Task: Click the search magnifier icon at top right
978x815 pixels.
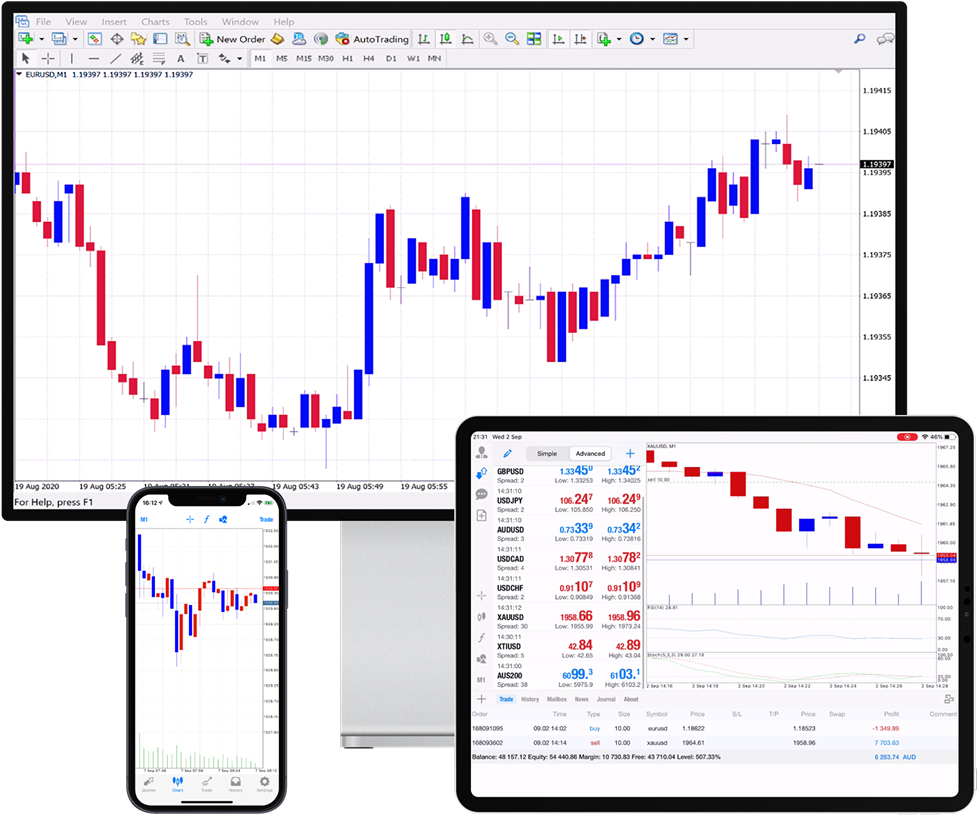Action: point(859,39)
